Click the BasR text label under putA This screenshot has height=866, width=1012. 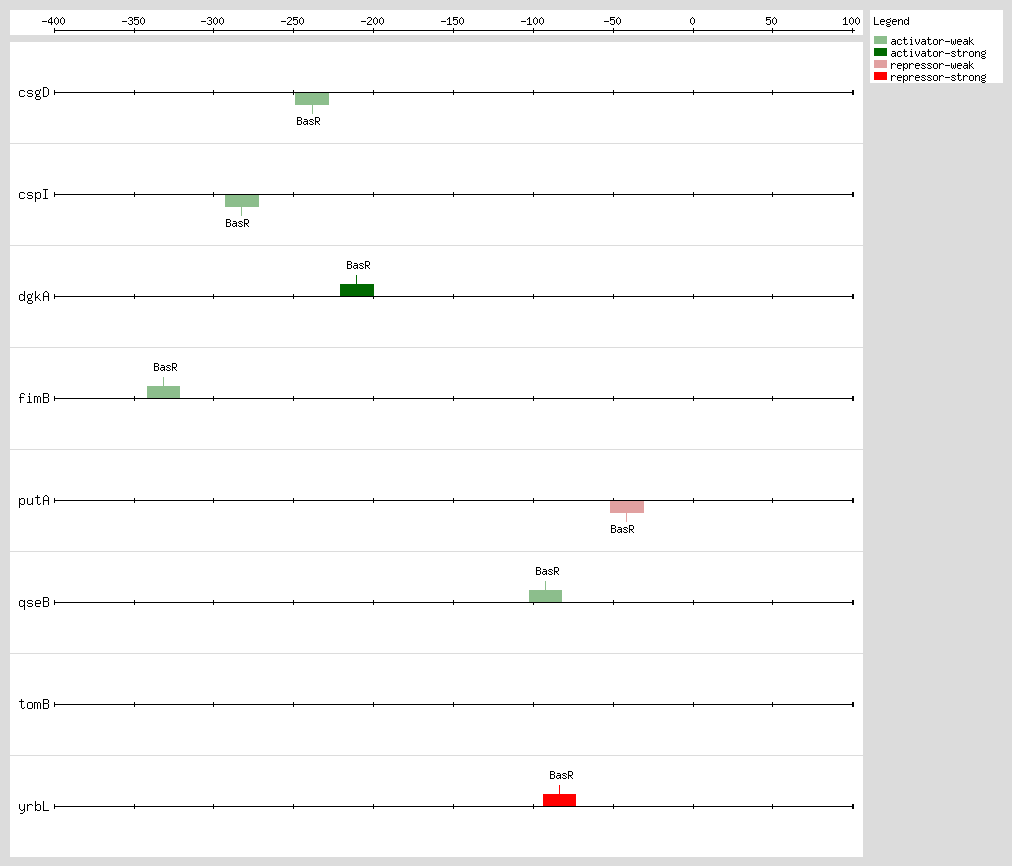point(622,529)
